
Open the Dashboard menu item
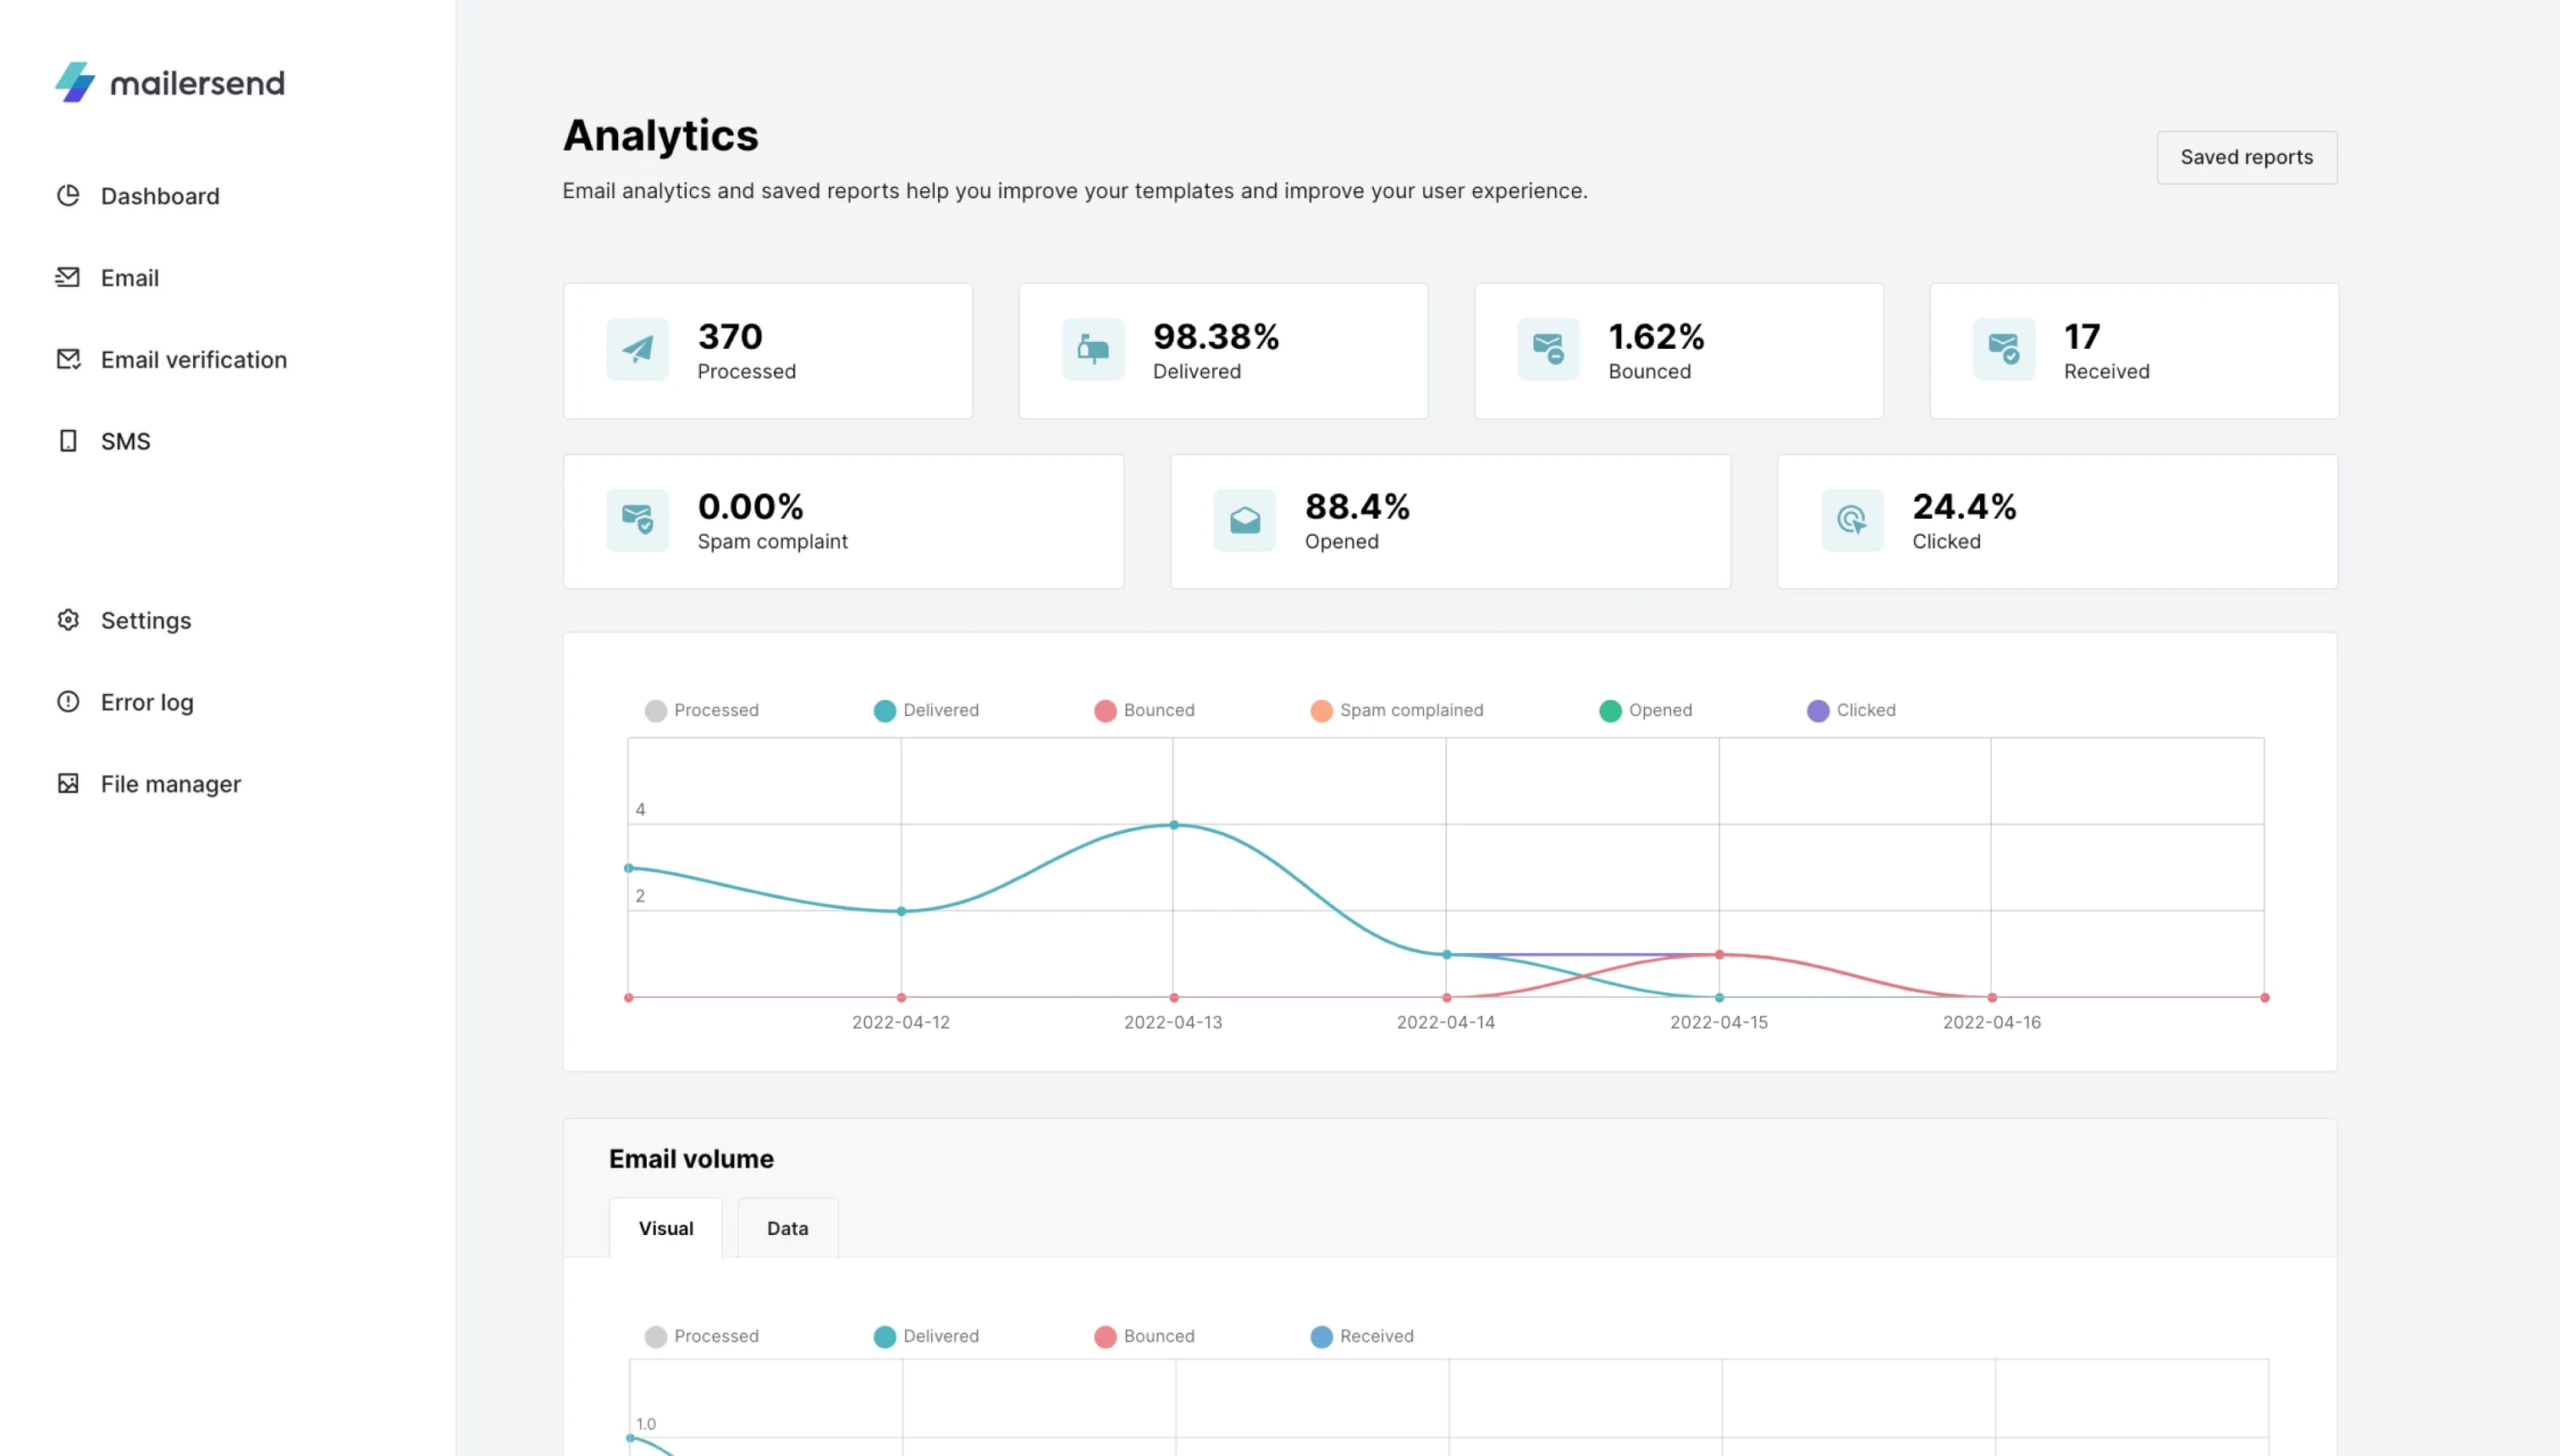138,196
